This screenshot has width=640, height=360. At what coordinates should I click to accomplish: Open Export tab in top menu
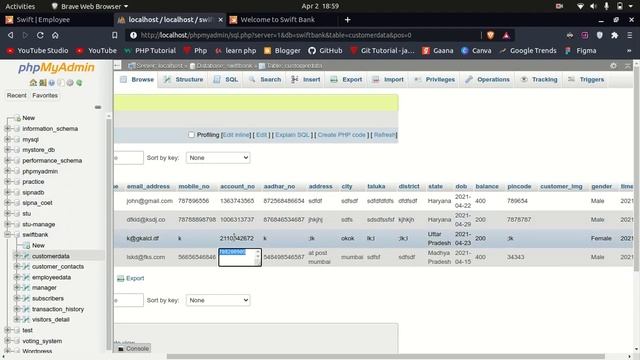[346, 80]
